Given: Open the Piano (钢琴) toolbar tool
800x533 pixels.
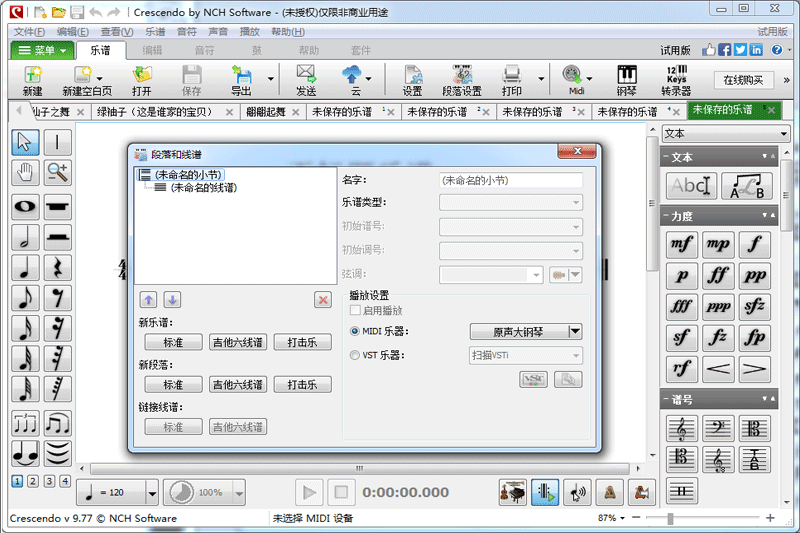Looking at the screenshot, I should tap(627, 80).
